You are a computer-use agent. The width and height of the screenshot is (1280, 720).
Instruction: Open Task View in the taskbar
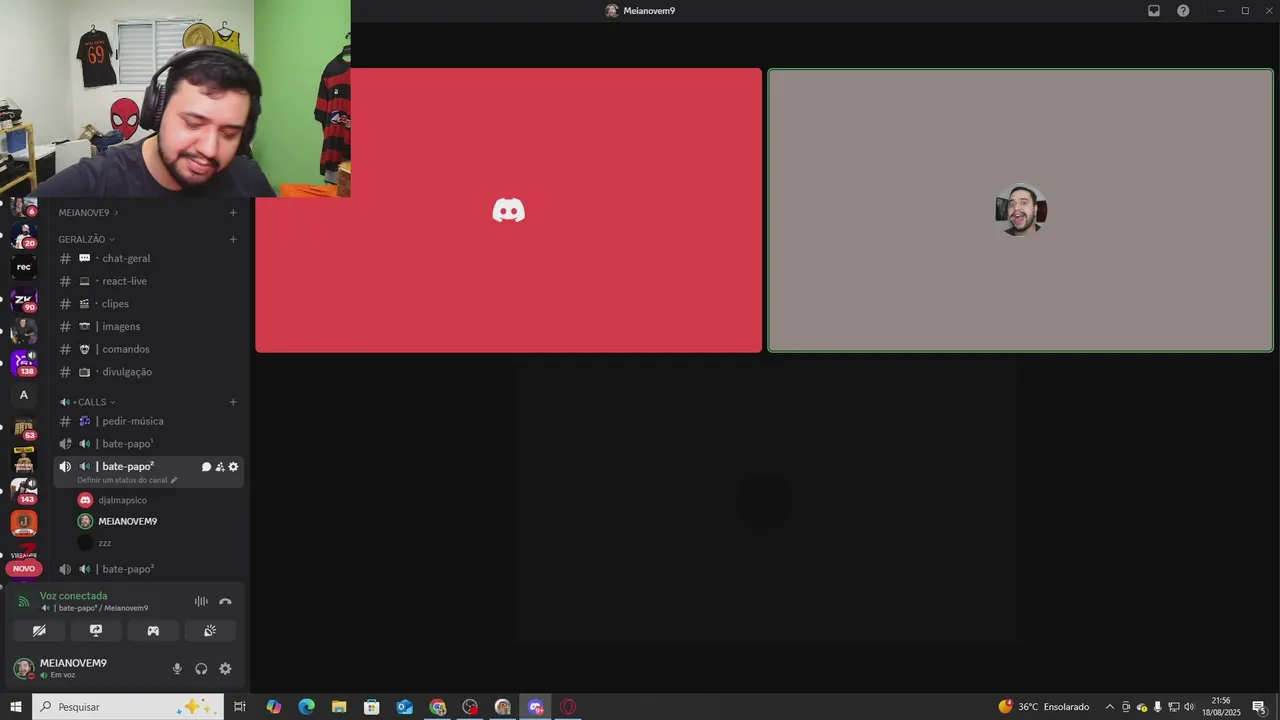click(x=240, y=707)
